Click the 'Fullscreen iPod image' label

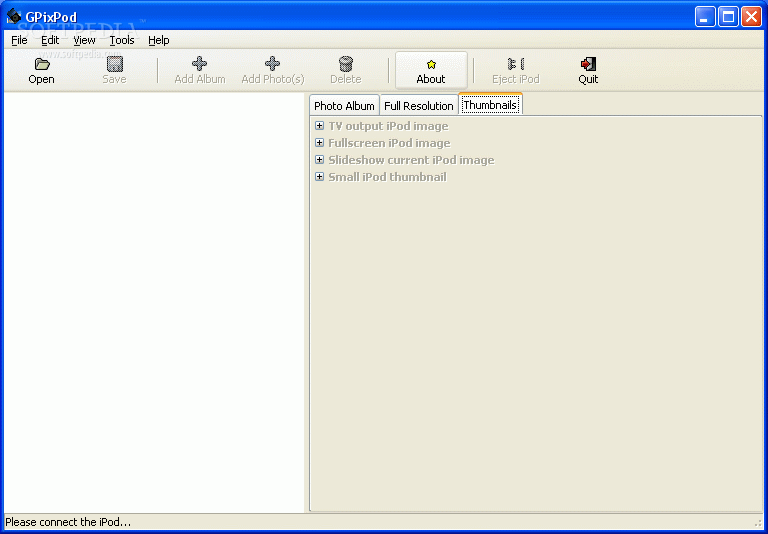tap(389, 143)
